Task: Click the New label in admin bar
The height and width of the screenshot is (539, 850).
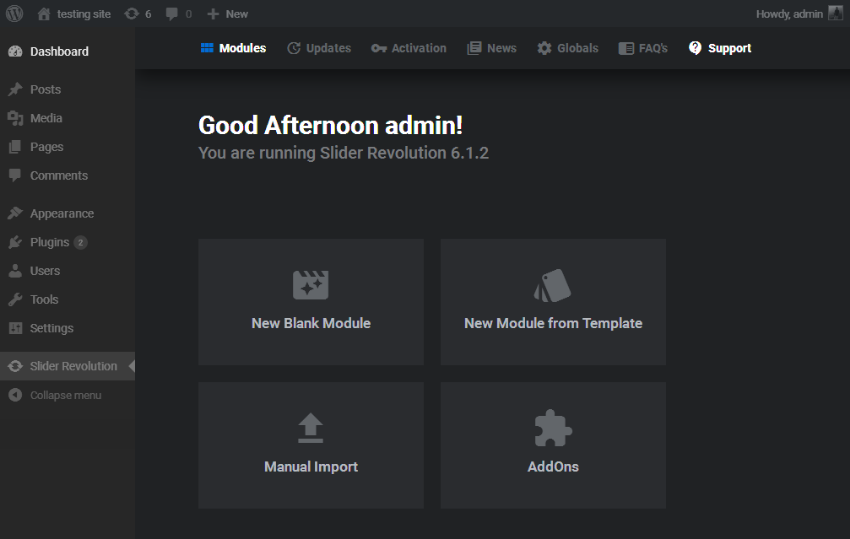Action: 237,14
